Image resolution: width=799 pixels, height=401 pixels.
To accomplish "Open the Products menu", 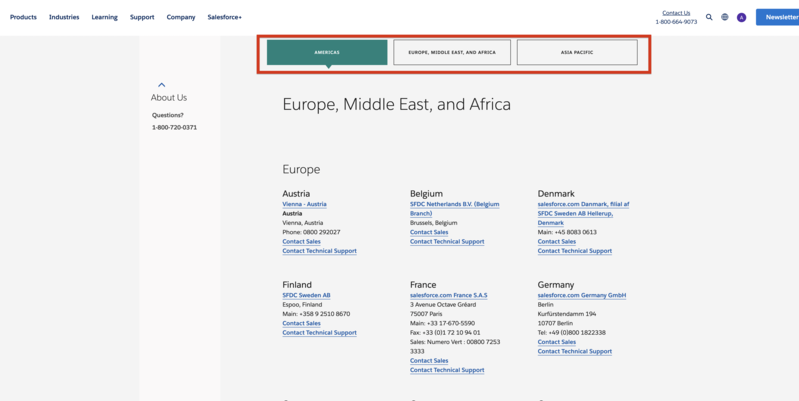I will point(23,17).
